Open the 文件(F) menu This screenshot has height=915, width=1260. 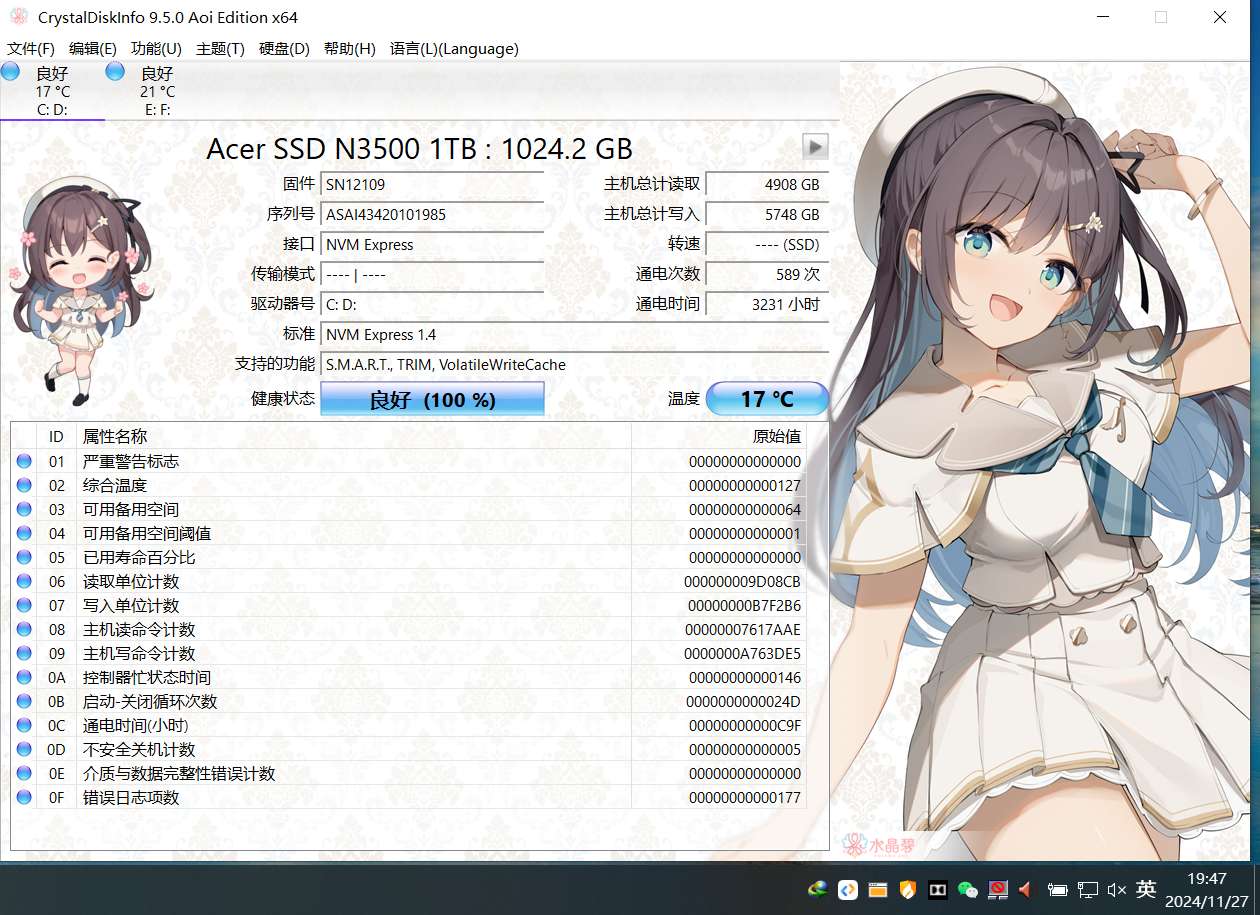31,48
